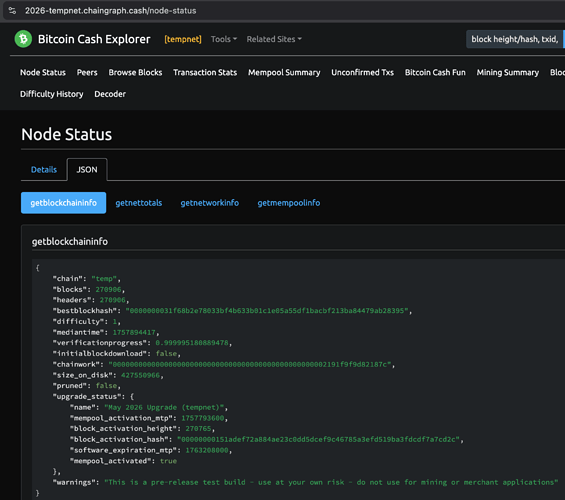Click the verificationprogress value

(192, 343)
